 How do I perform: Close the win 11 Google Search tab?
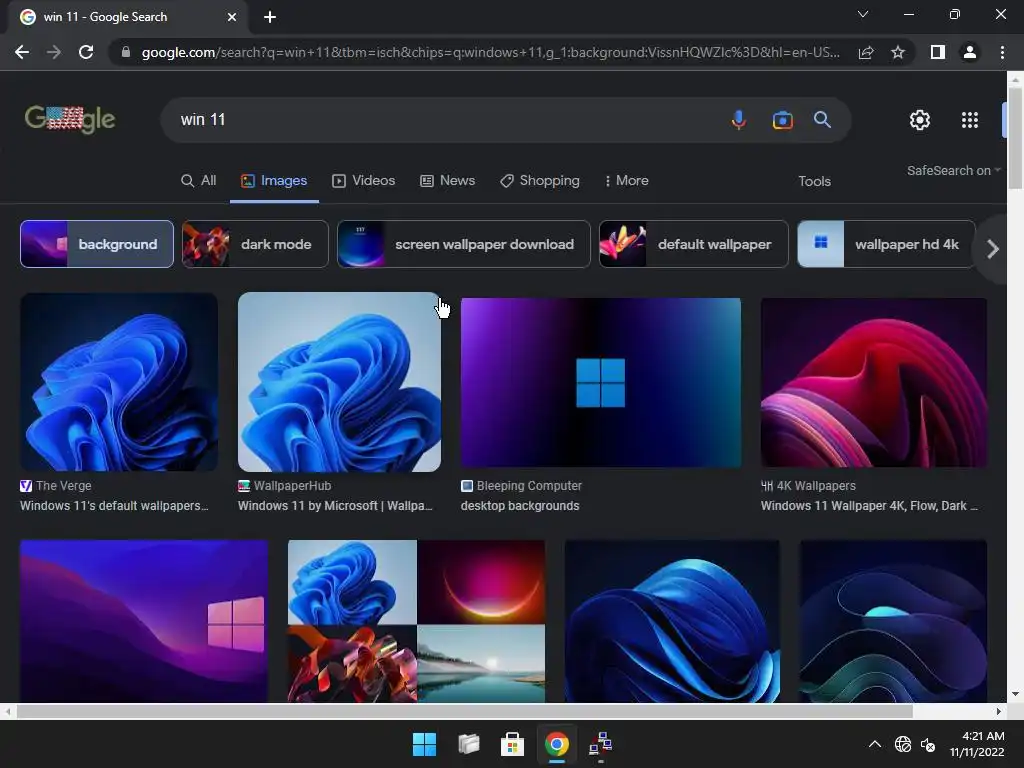point(232,17)
